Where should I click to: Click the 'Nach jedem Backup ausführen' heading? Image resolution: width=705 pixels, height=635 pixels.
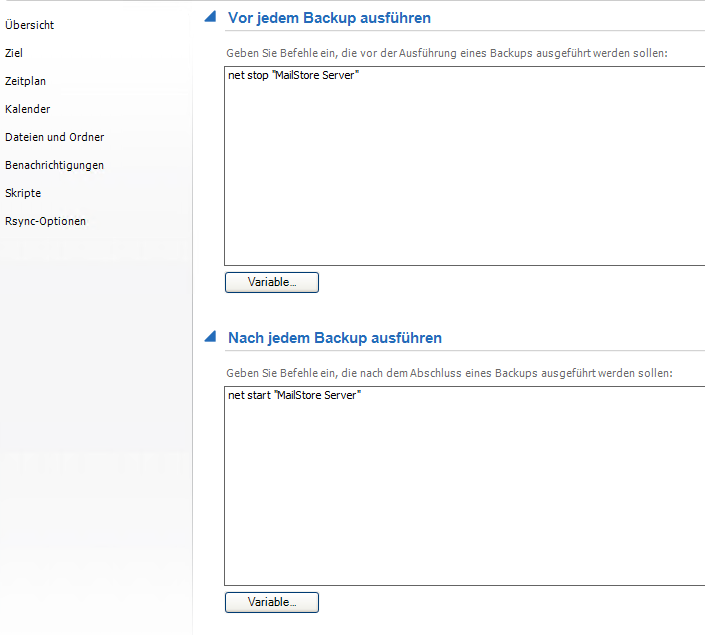click(x=334, y=338)
